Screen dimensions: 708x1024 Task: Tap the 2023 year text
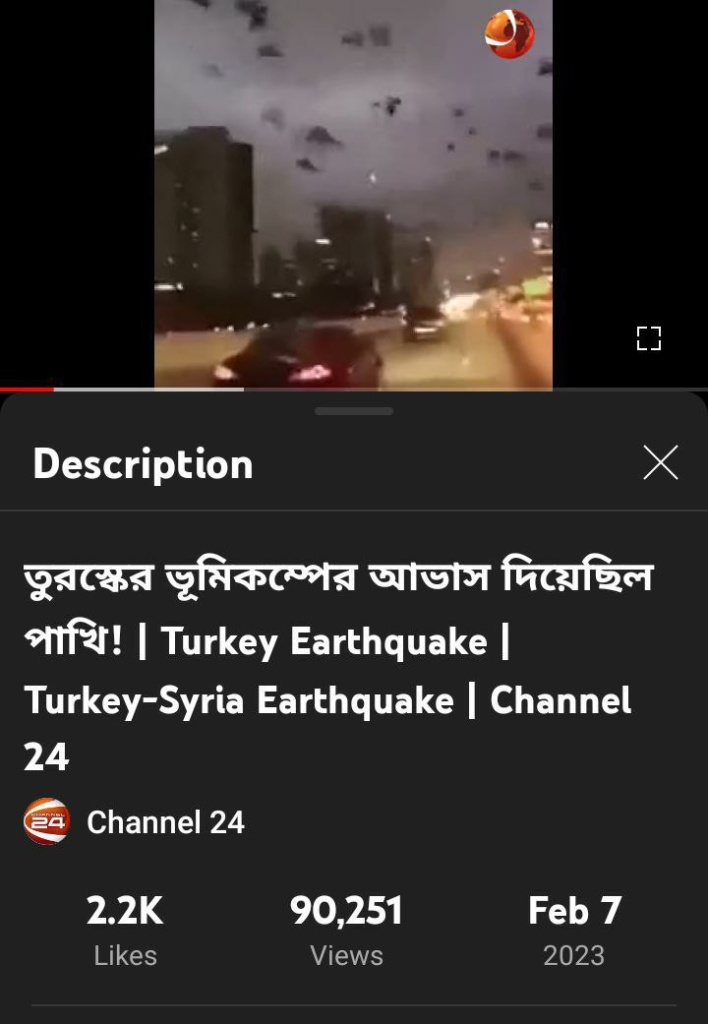point(574,955)
